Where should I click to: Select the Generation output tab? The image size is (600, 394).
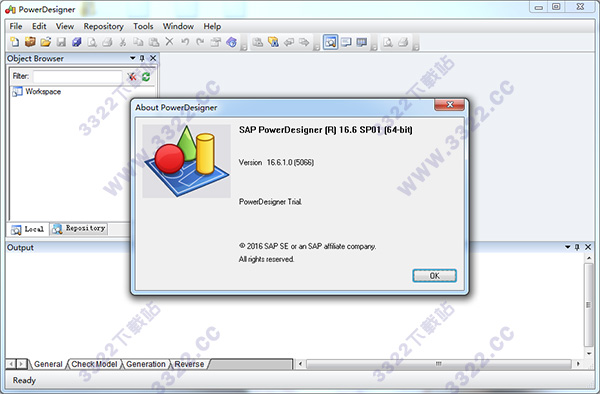pos(146,364)
